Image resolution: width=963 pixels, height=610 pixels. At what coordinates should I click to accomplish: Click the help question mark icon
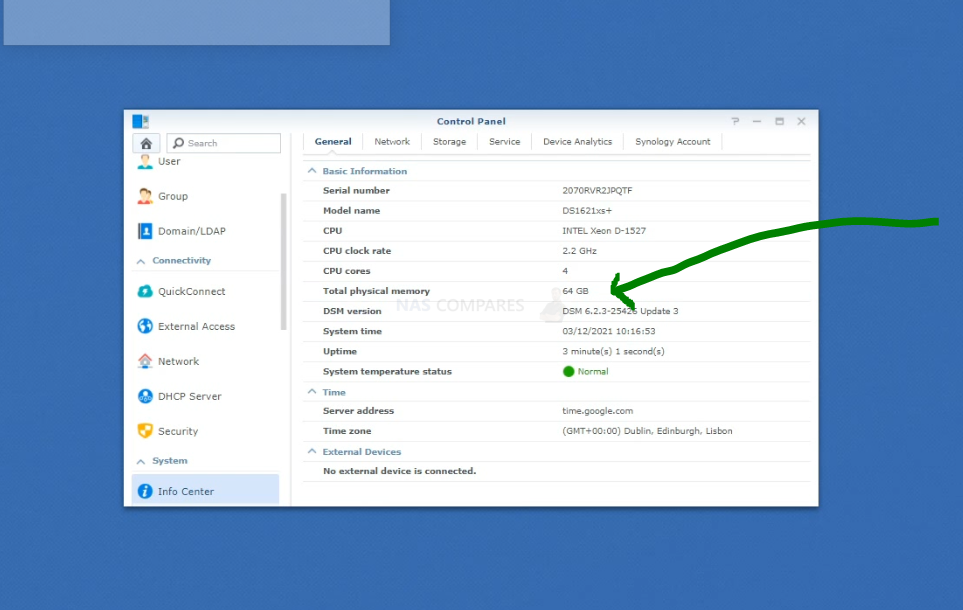point(735,121)
